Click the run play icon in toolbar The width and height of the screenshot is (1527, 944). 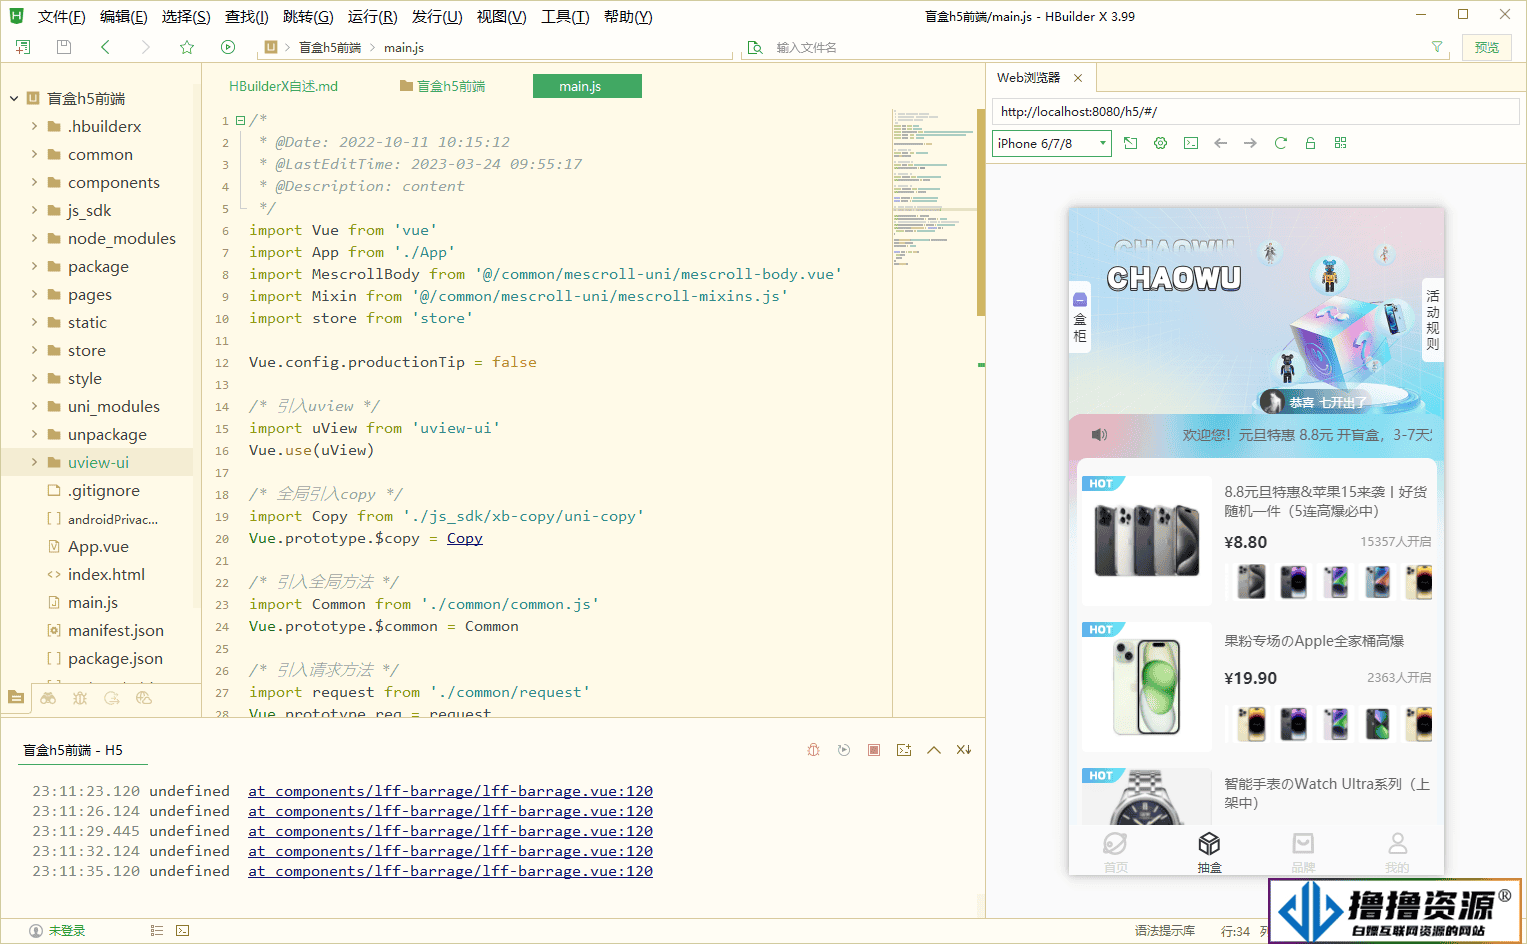point(228,47)
